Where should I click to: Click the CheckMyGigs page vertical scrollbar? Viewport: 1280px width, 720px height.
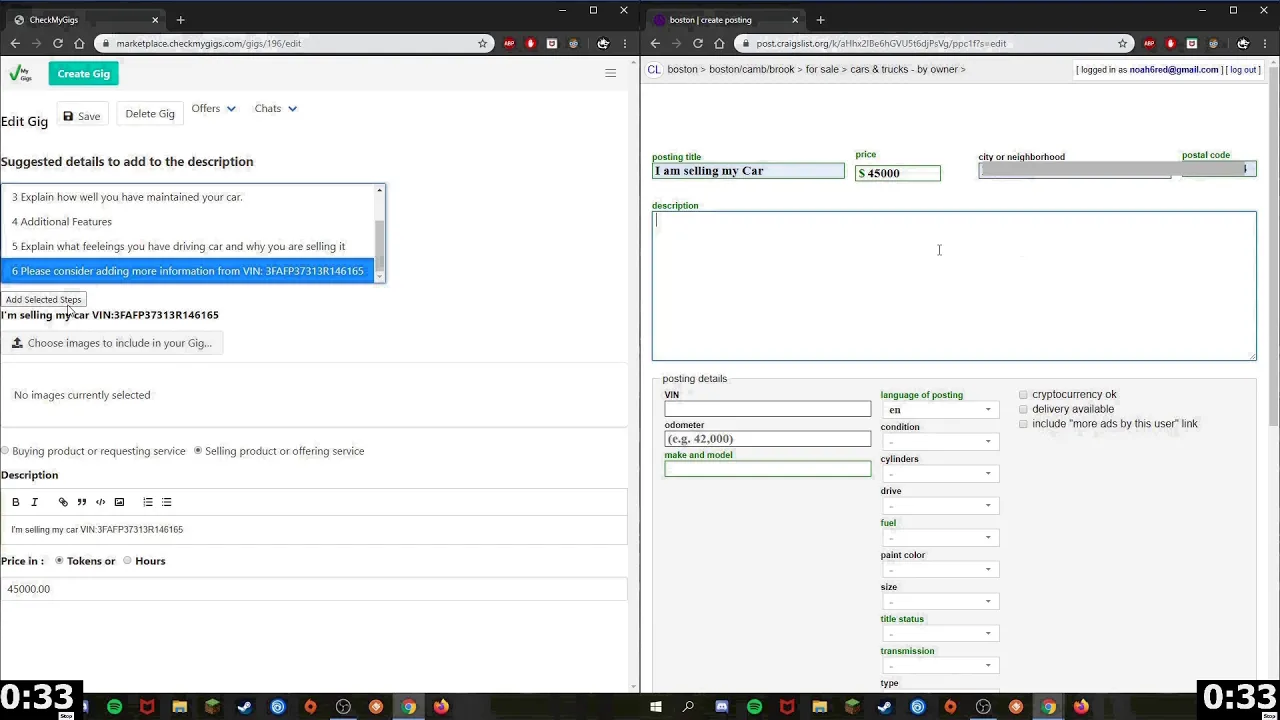point(634,375)
